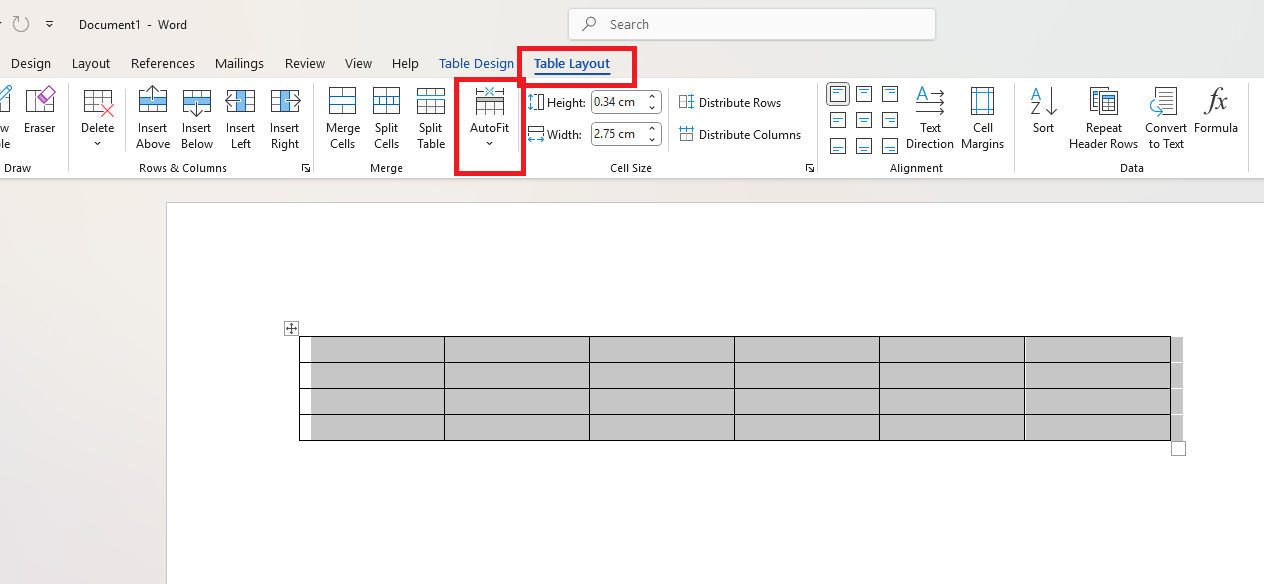Select the Merge Cells tool

[342, 117]
